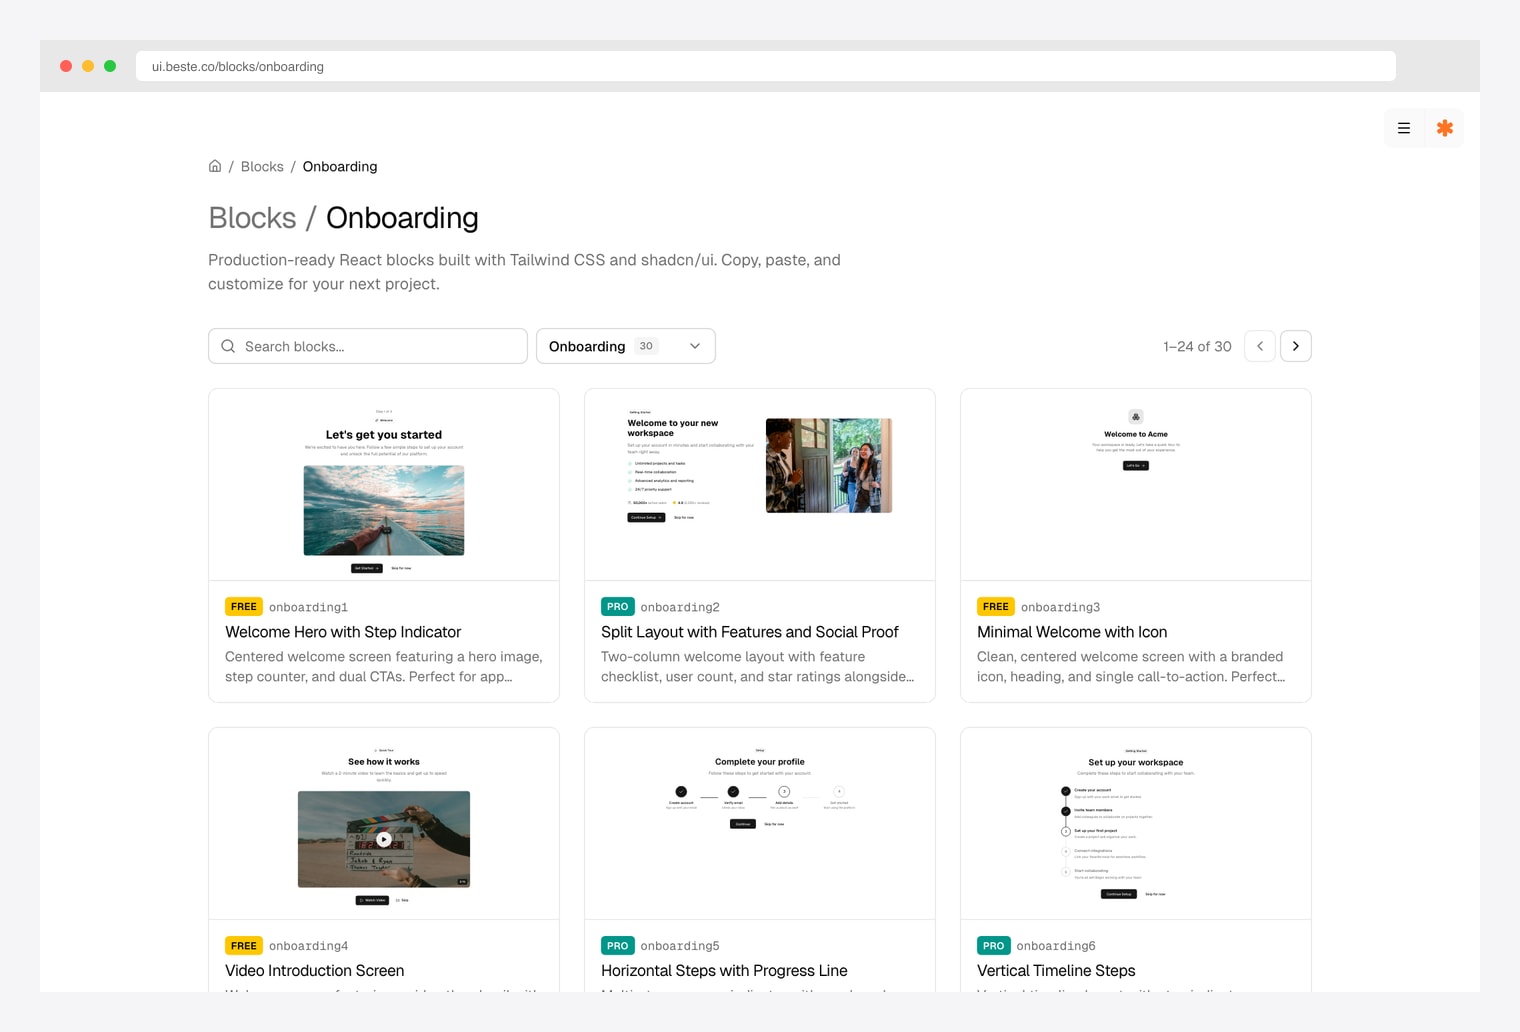Open the Onboarding category dropdown
The image size is (1520, 1032).
point(626,346)
